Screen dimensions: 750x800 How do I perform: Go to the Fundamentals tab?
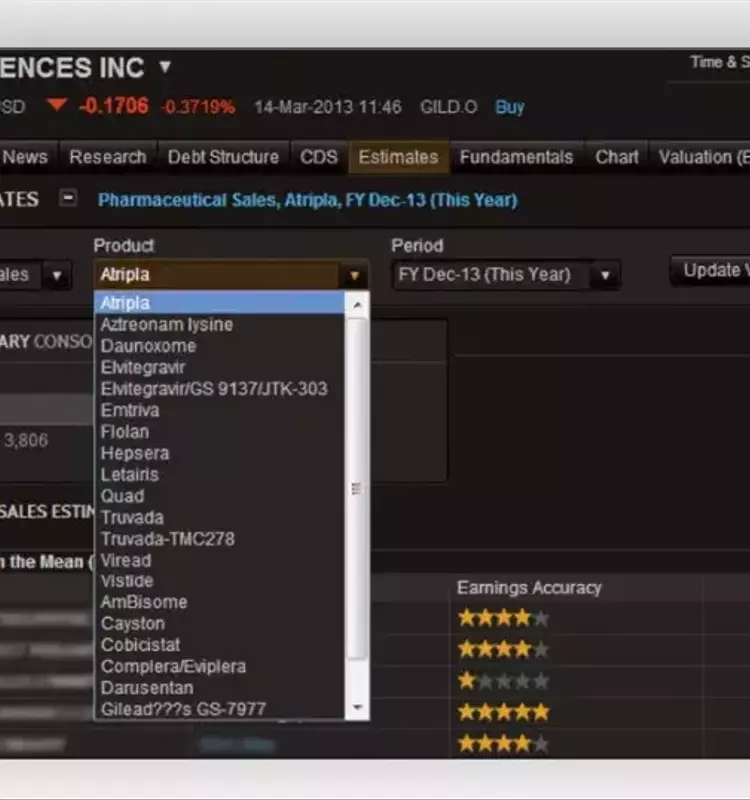tap(516, 157)
